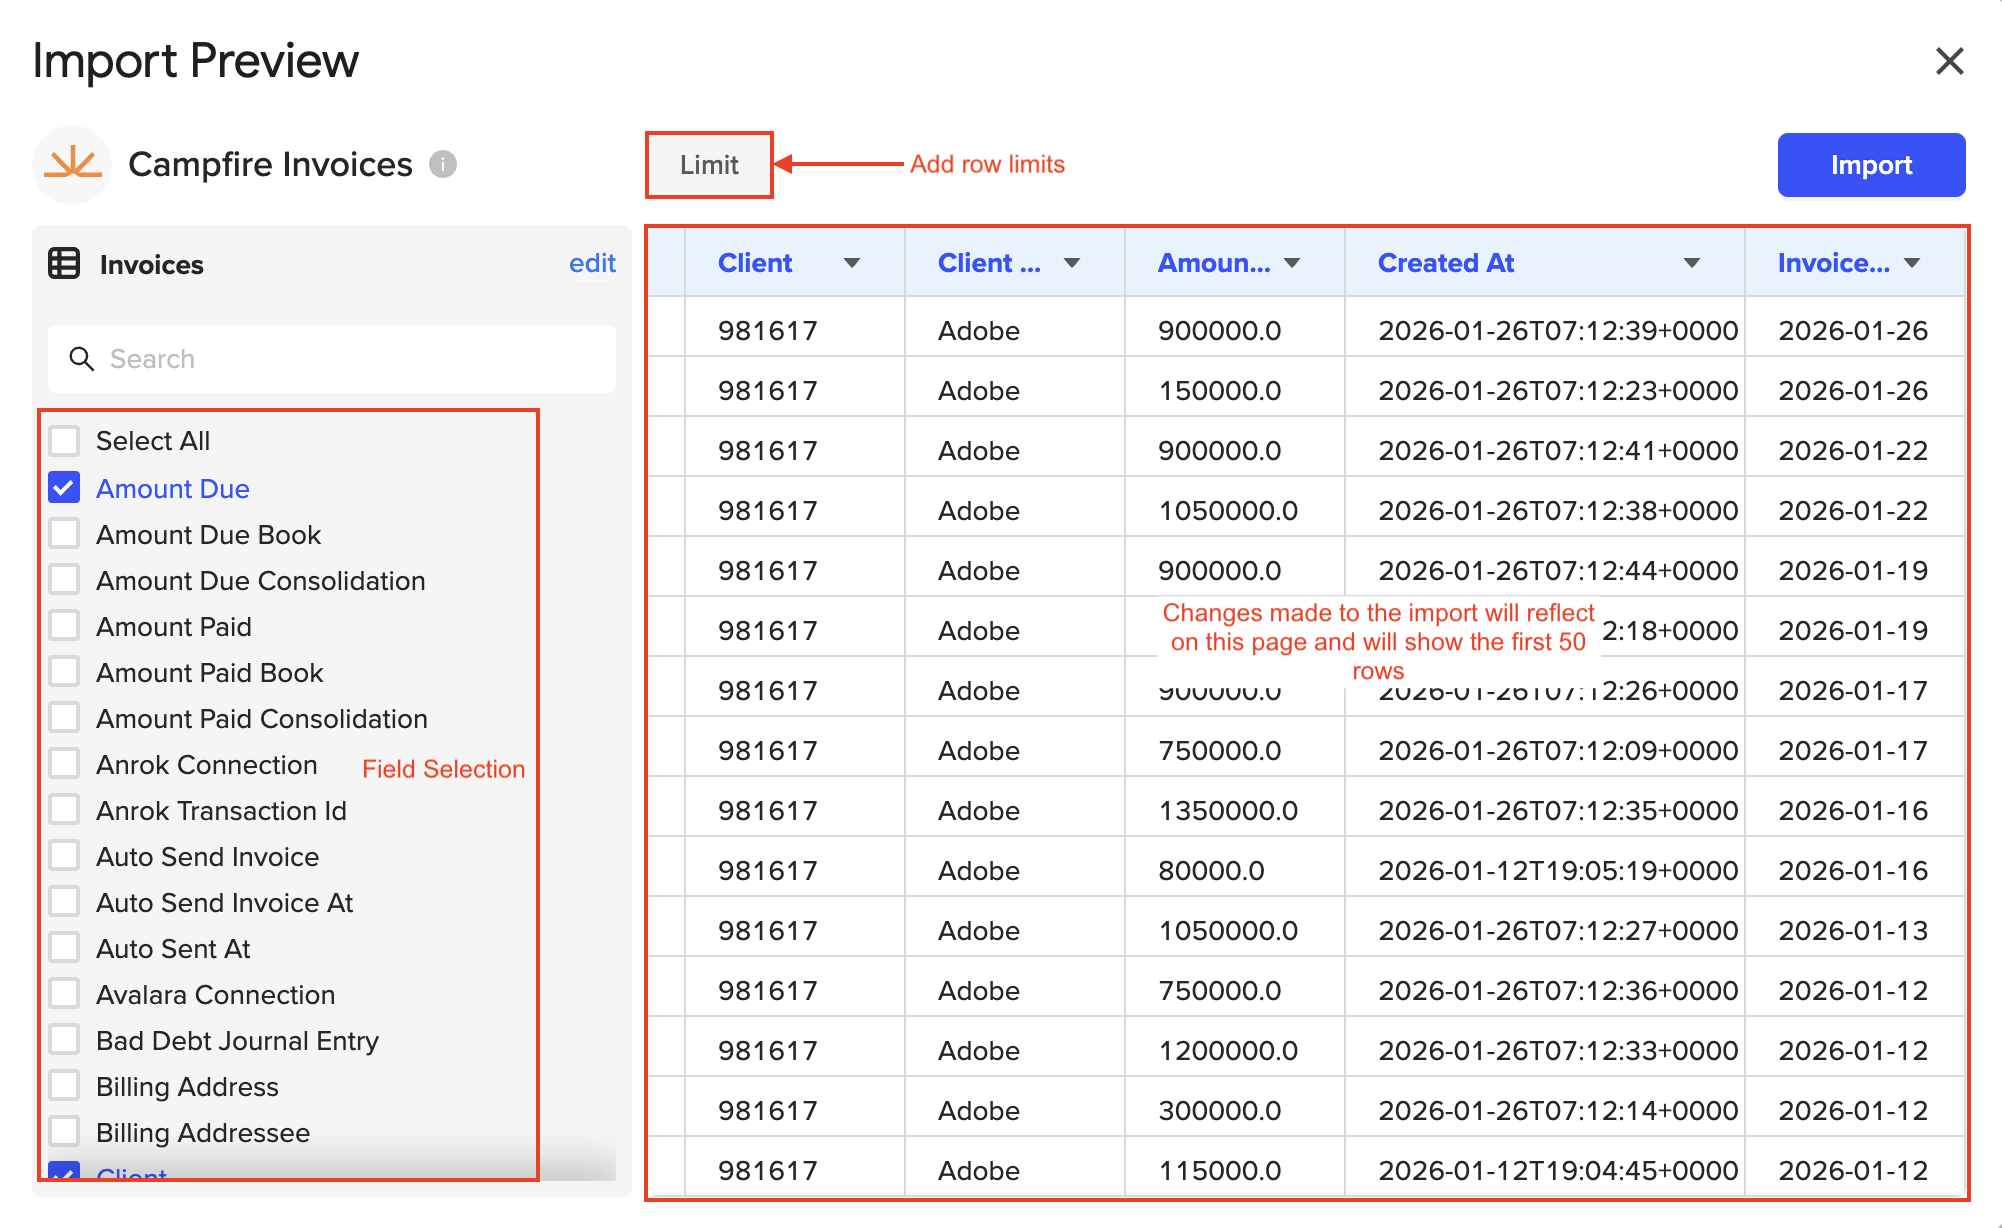
Task: Click the search magnifier icon
Action: tap(81, 359)
